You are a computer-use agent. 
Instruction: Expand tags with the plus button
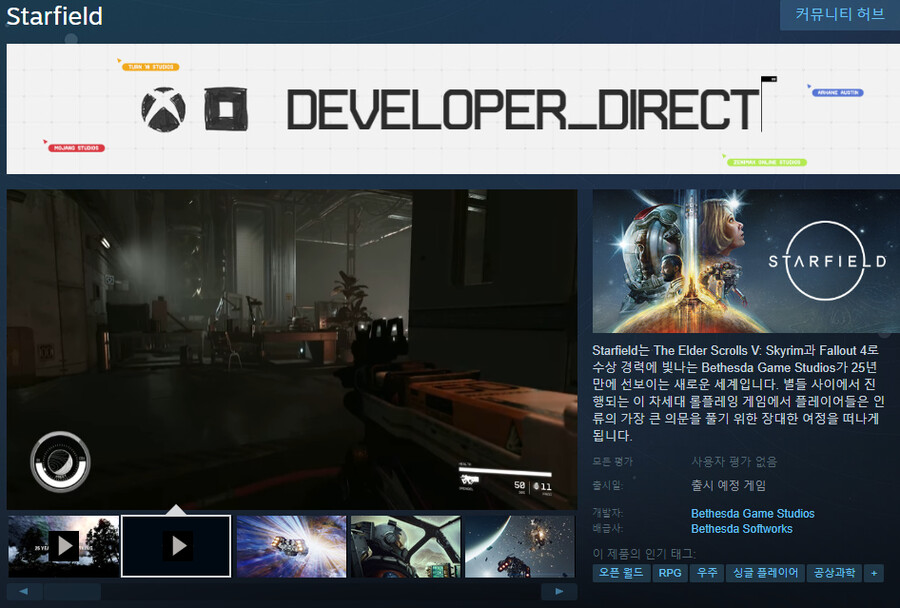(x=874, y=572)
